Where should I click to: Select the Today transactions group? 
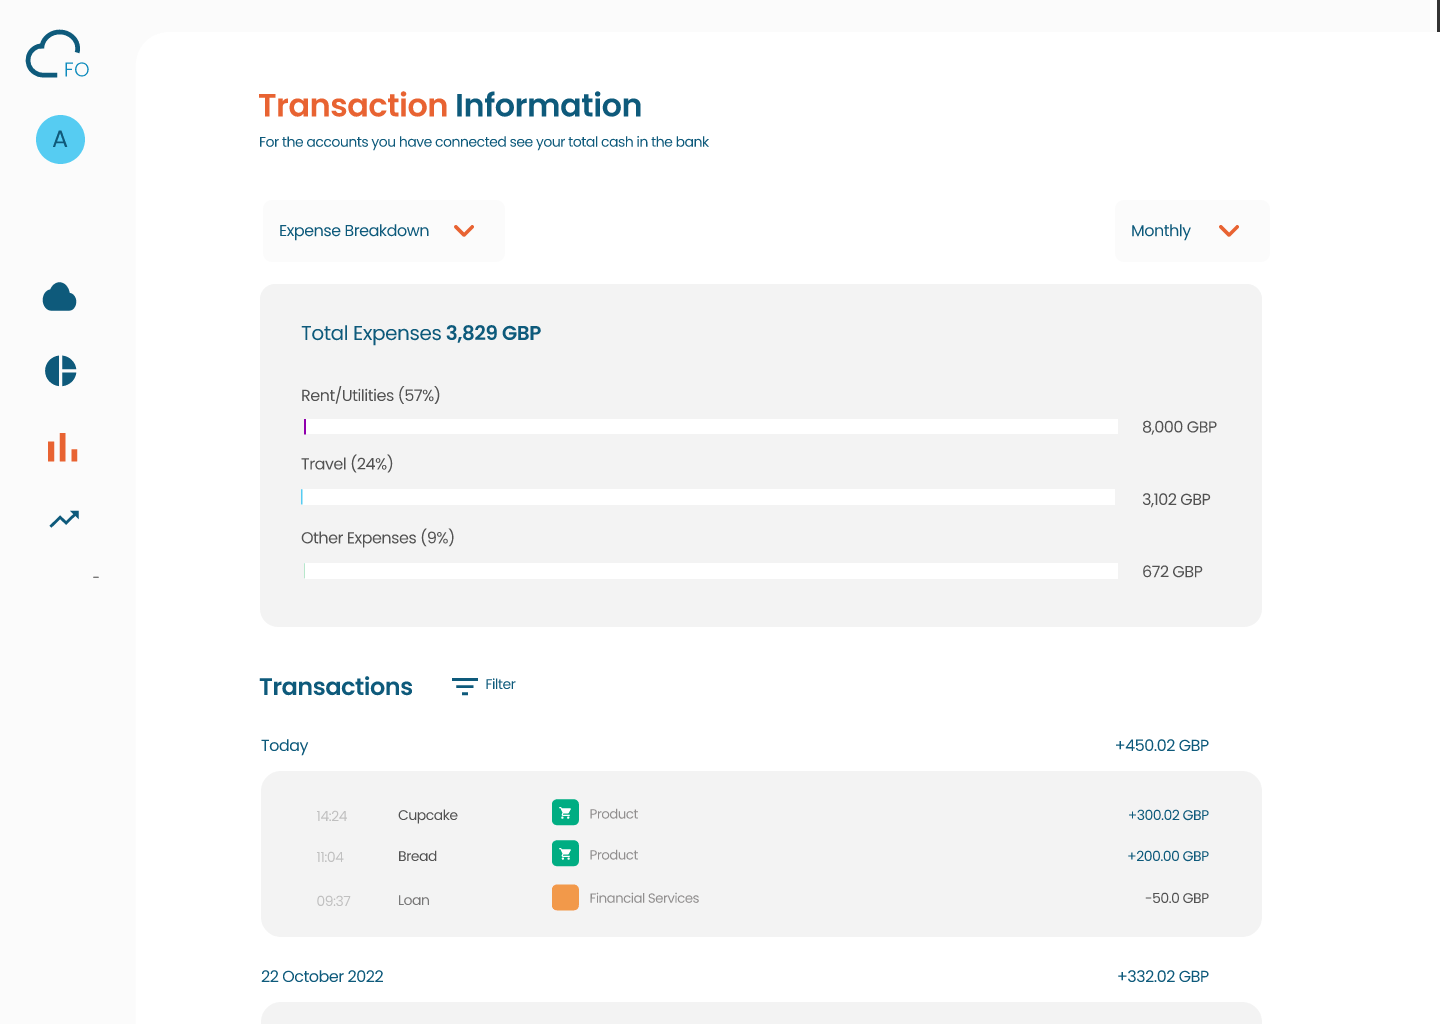(284, 745)
